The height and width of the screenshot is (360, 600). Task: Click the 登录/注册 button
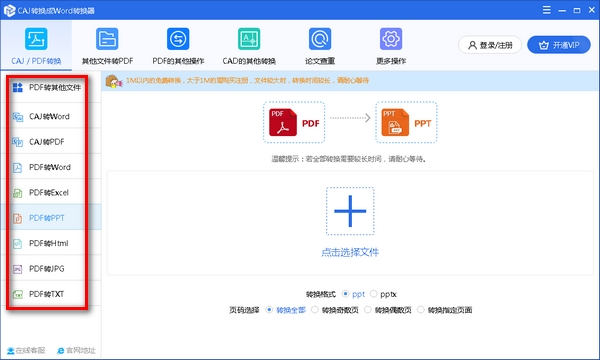(490, 45)
